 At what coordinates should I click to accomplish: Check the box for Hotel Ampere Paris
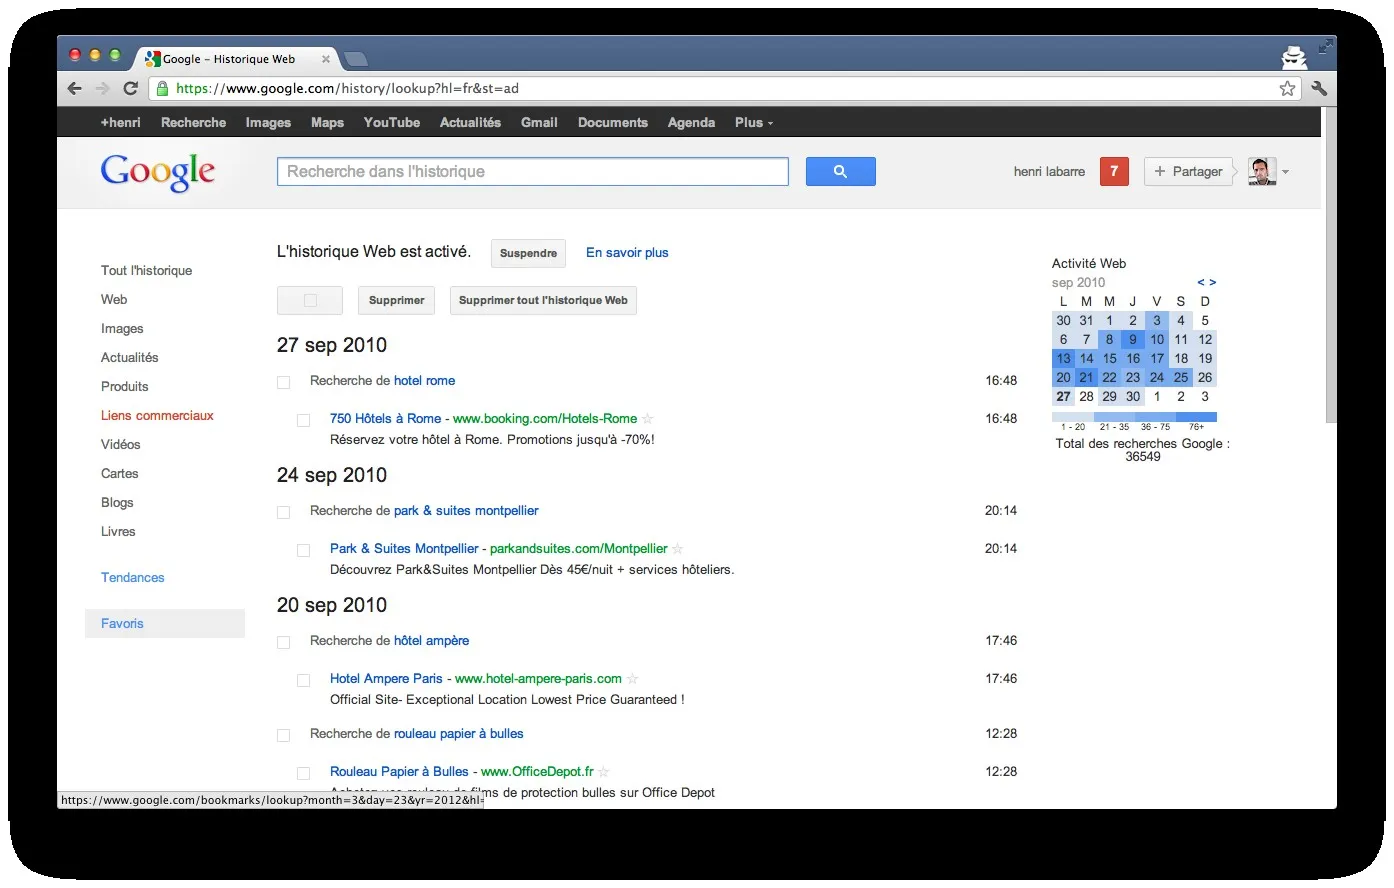(303, 680)
